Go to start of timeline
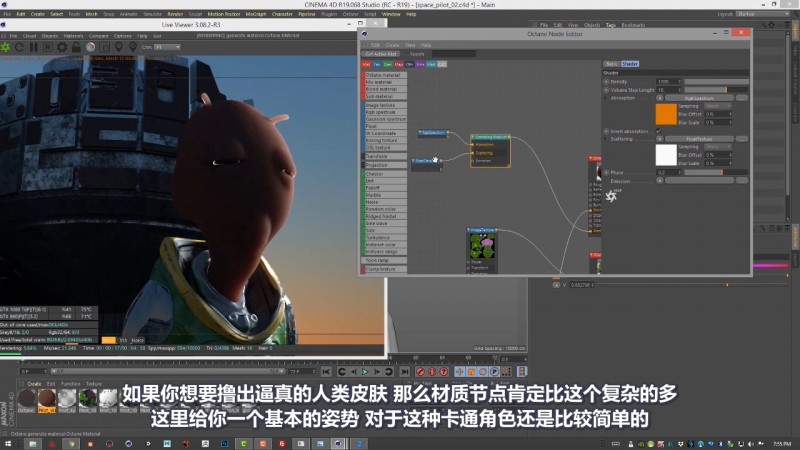Screen dimensions: 800x450 [x=326, y=371]
